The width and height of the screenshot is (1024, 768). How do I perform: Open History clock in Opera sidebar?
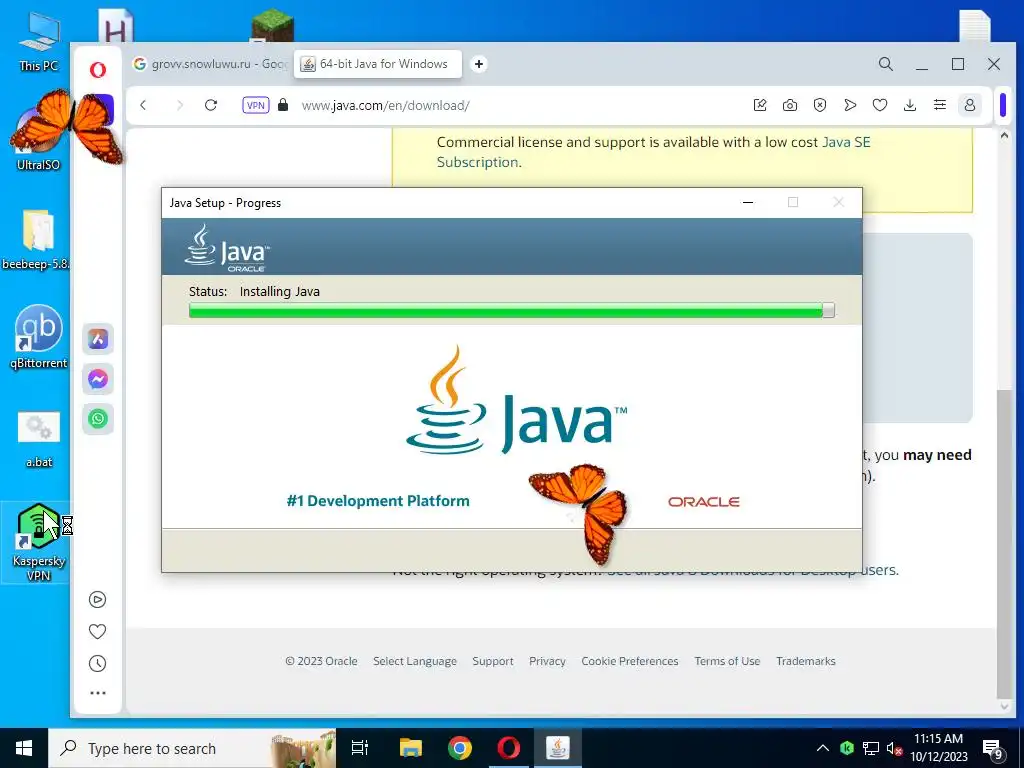(x=97, y=664)
